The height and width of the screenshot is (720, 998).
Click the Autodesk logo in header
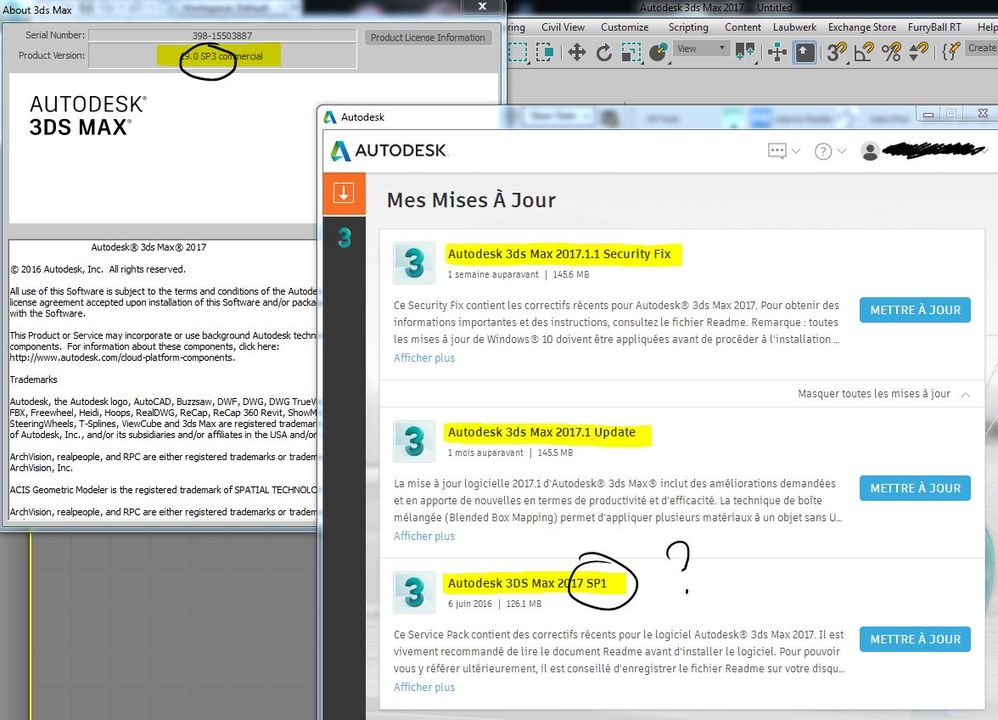coord(389,151)
